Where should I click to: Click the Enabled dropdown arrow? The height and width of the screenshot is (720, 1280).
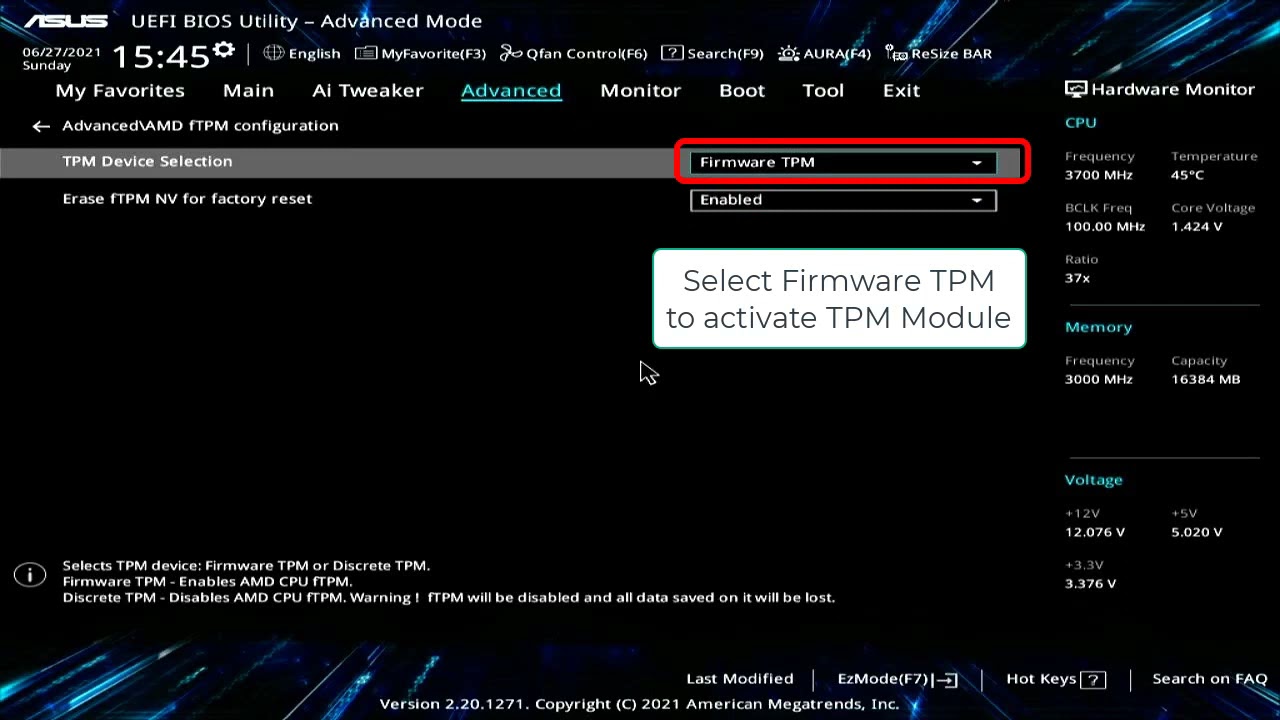click(977, 200)
